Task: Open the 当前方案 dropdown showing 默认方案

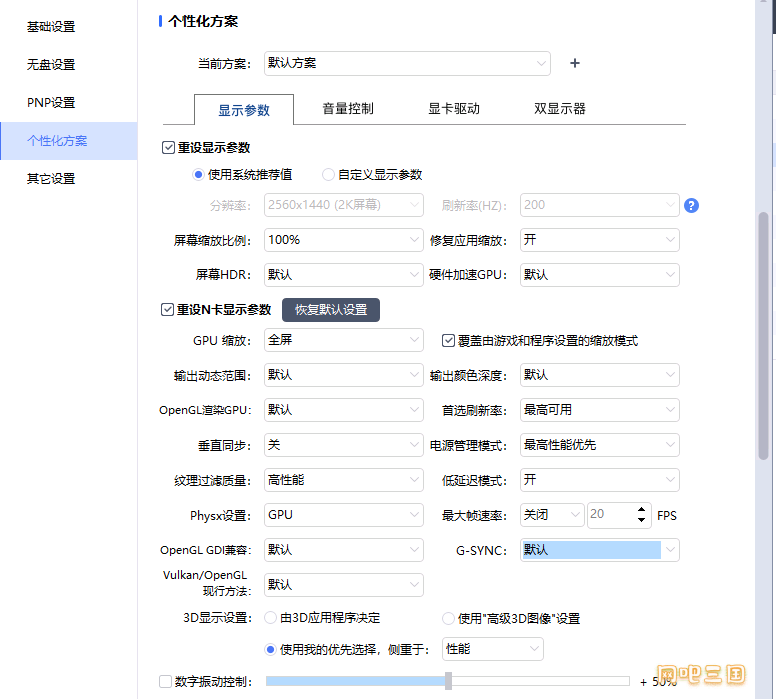Action: coord(407,63)
